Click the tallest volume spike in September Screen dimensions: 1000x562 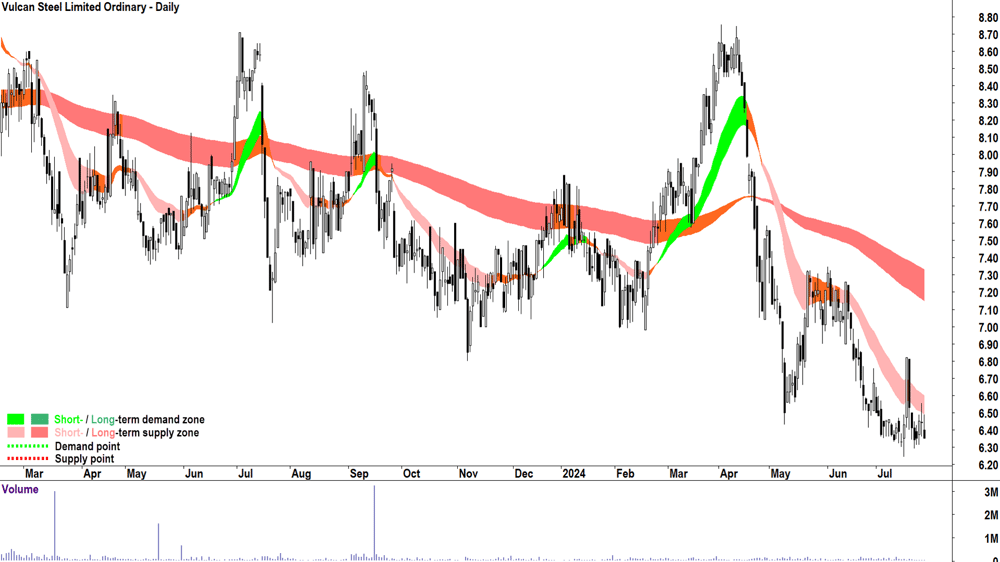tap(374, 522)
